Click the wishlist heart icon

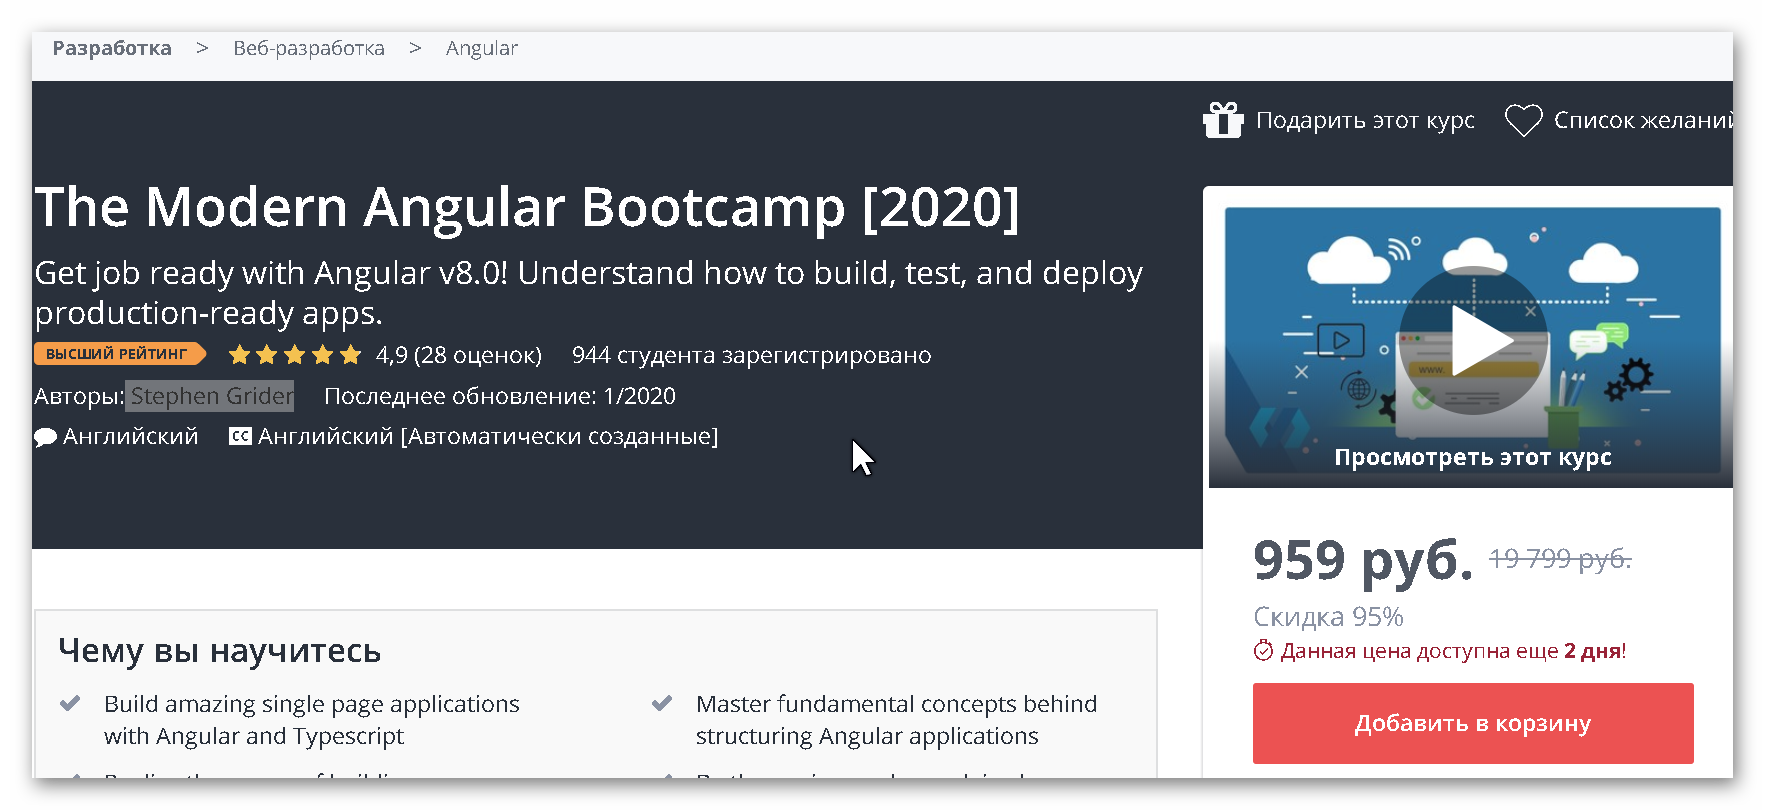click(x=1524, y=120)
